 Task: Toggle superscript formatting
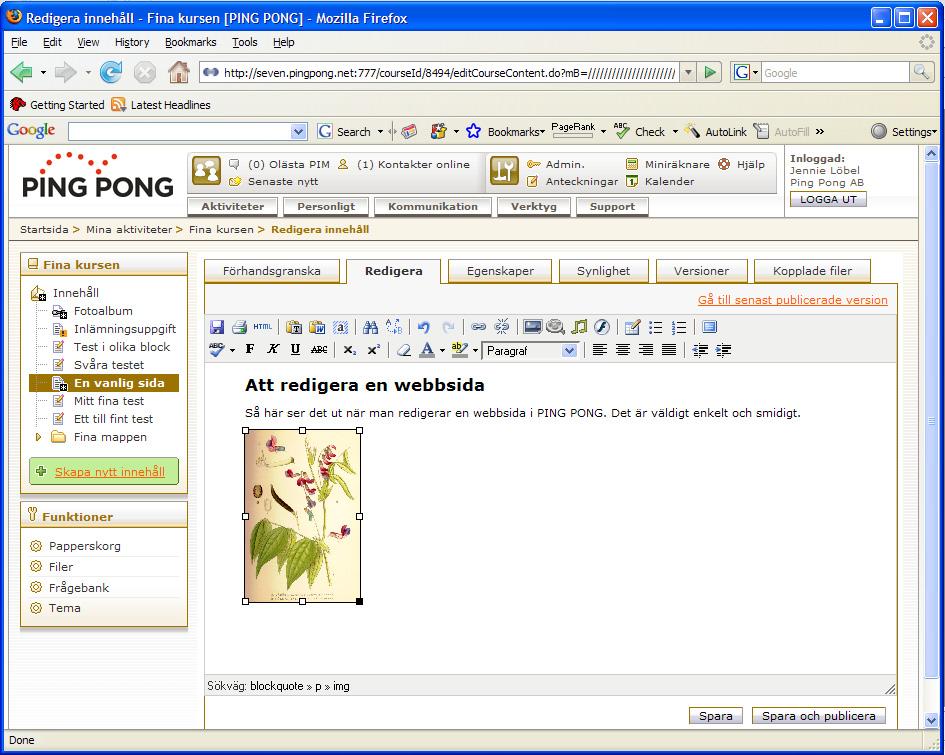click(374, 349)
